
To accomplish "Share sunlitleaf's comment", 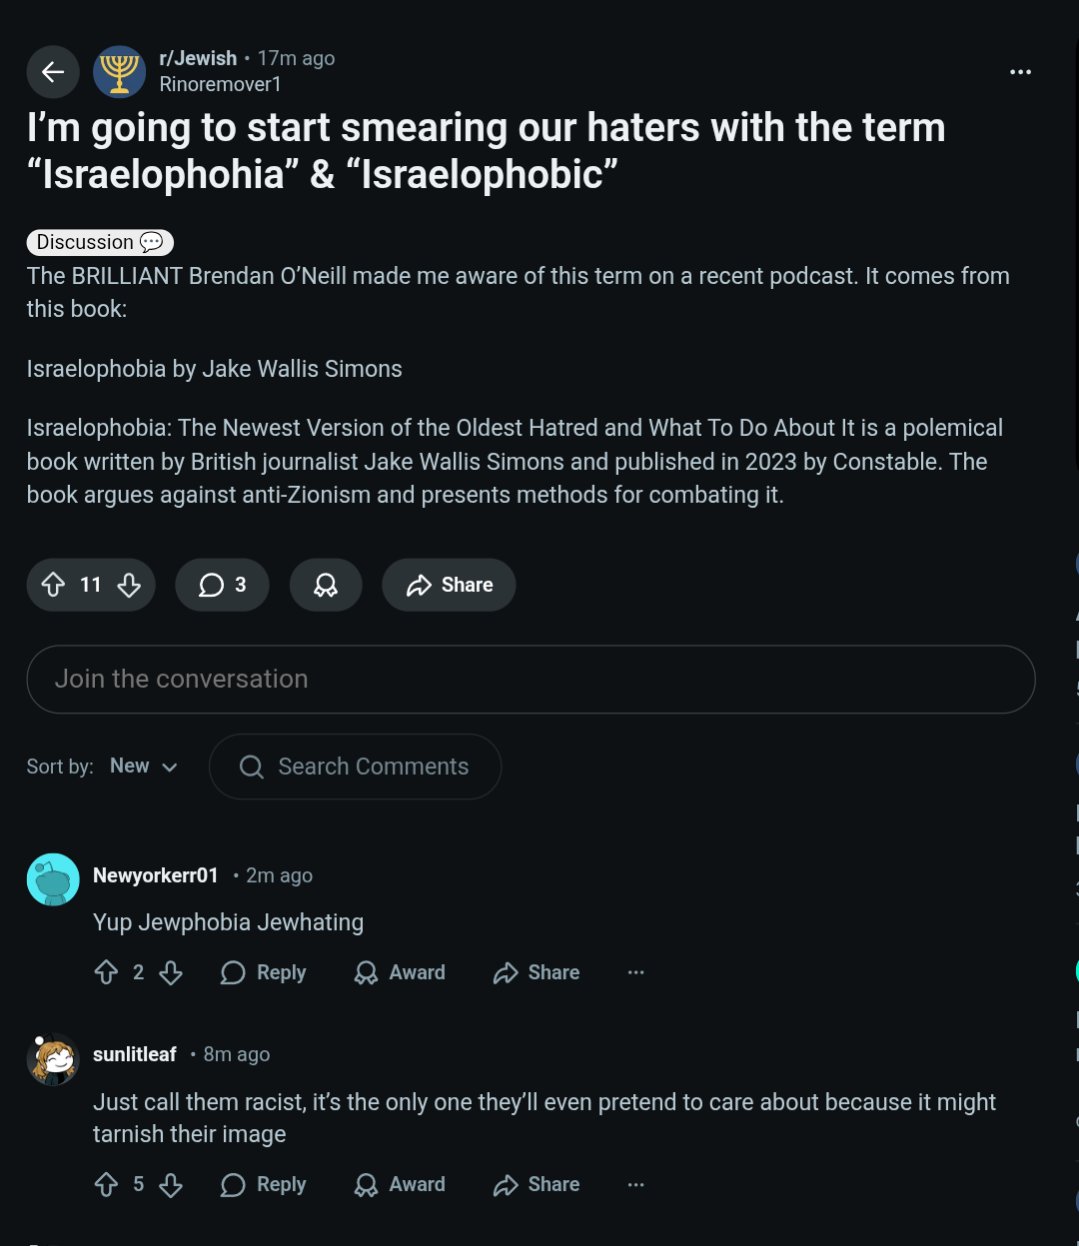I will pyautogui.click(x=536, y=1185).
